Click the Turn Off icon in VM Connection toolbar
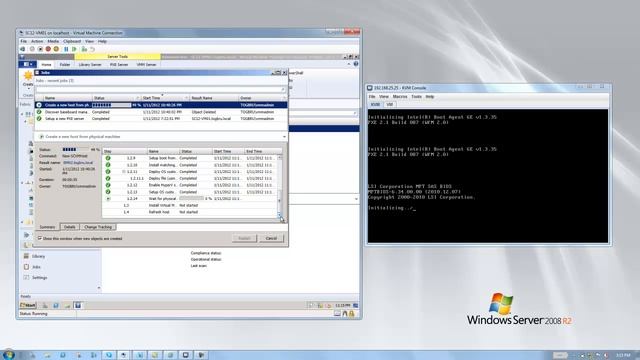Image resolution: width=640 pixels, height=360 pixels. tap(40, 49)
